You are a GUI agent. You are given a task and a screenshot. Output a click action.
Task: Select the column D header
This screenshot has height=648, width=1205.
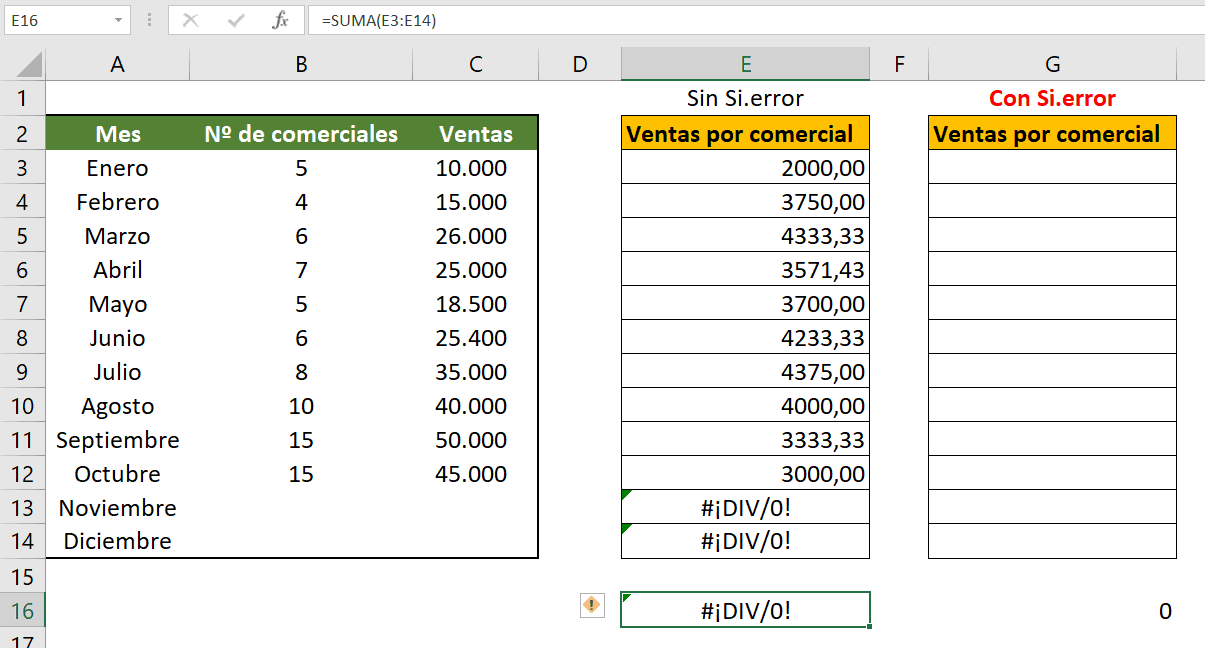(x=580, y=65)
